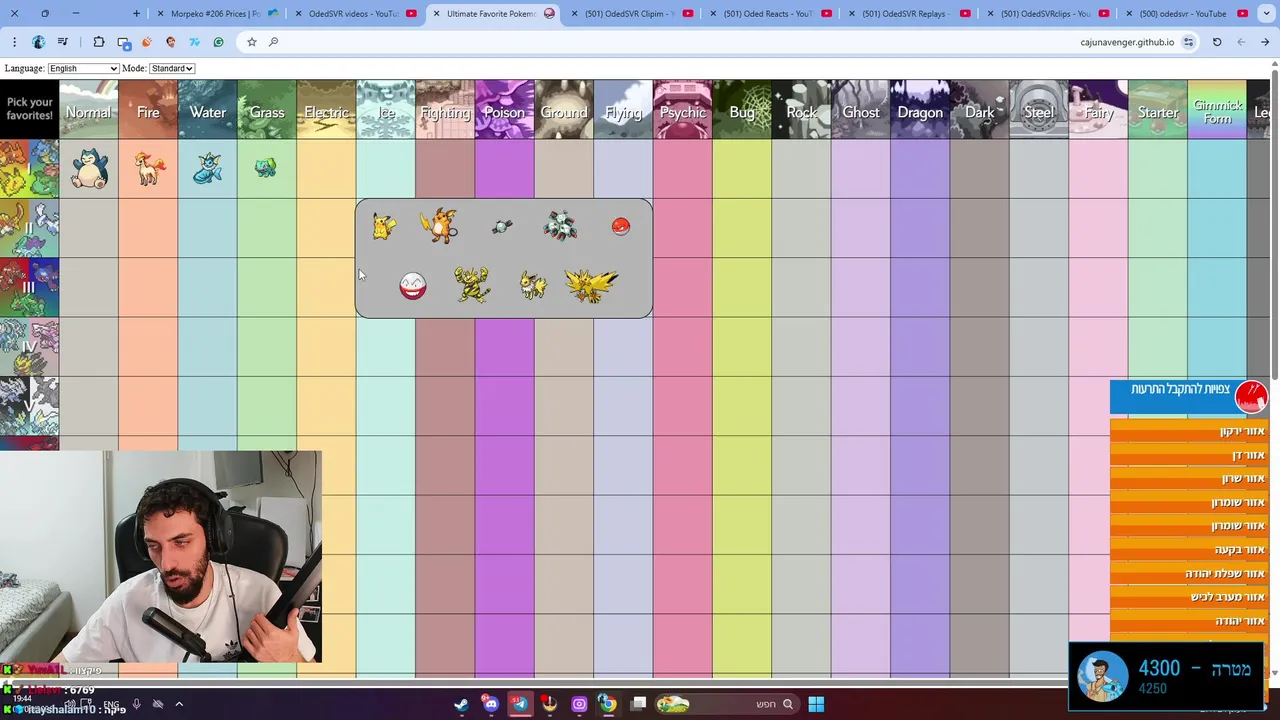Select Electrode in the picker popup

pyautogui.click(x=413, y=286)
